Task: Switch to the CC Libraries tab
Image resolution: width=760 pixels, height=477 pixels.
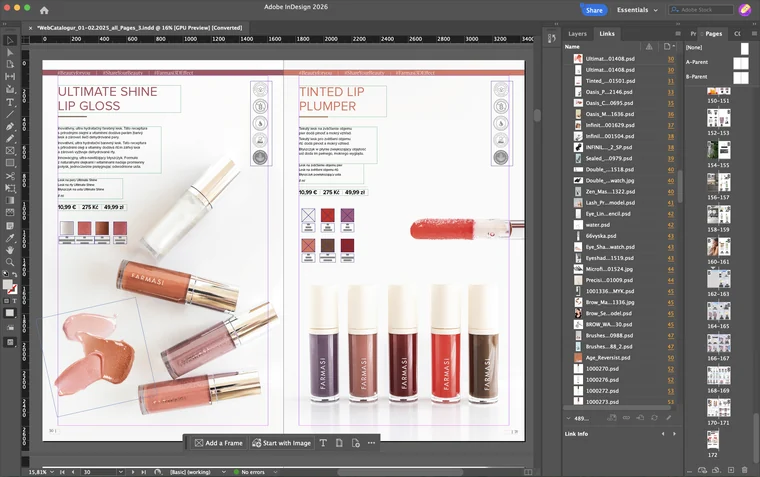Action: click(x=737, y=33)
